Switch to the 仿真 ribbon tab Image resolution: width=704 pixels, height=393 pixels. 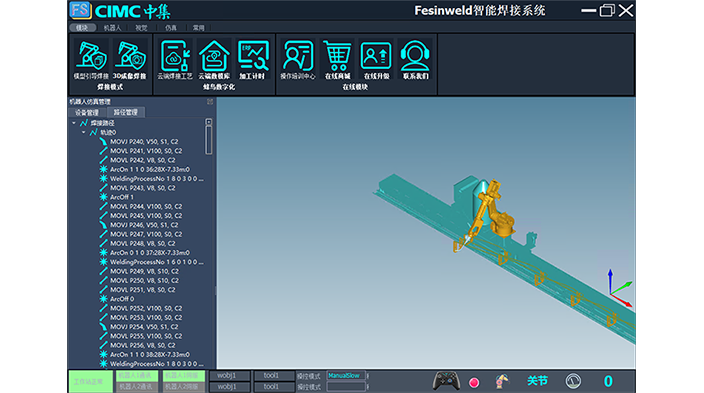pyautogui.click(x=171, y=28)
